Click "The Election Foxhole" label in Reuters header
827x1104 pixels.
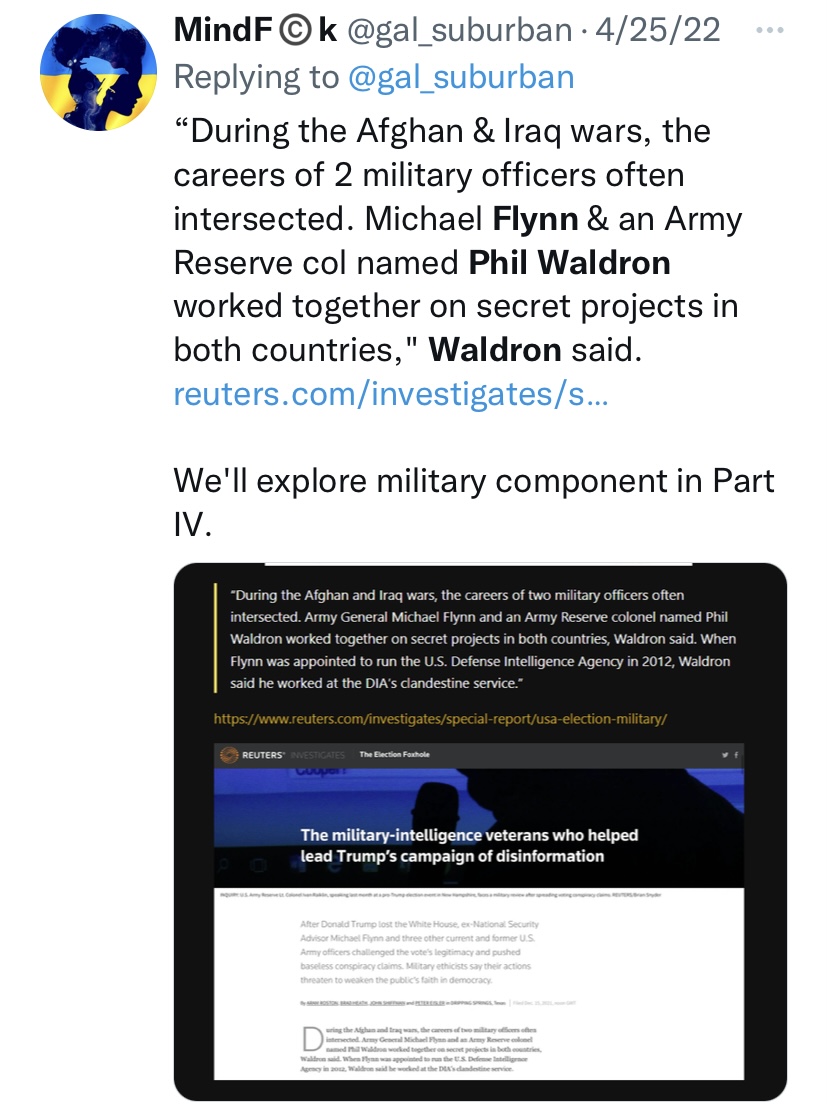395,755
